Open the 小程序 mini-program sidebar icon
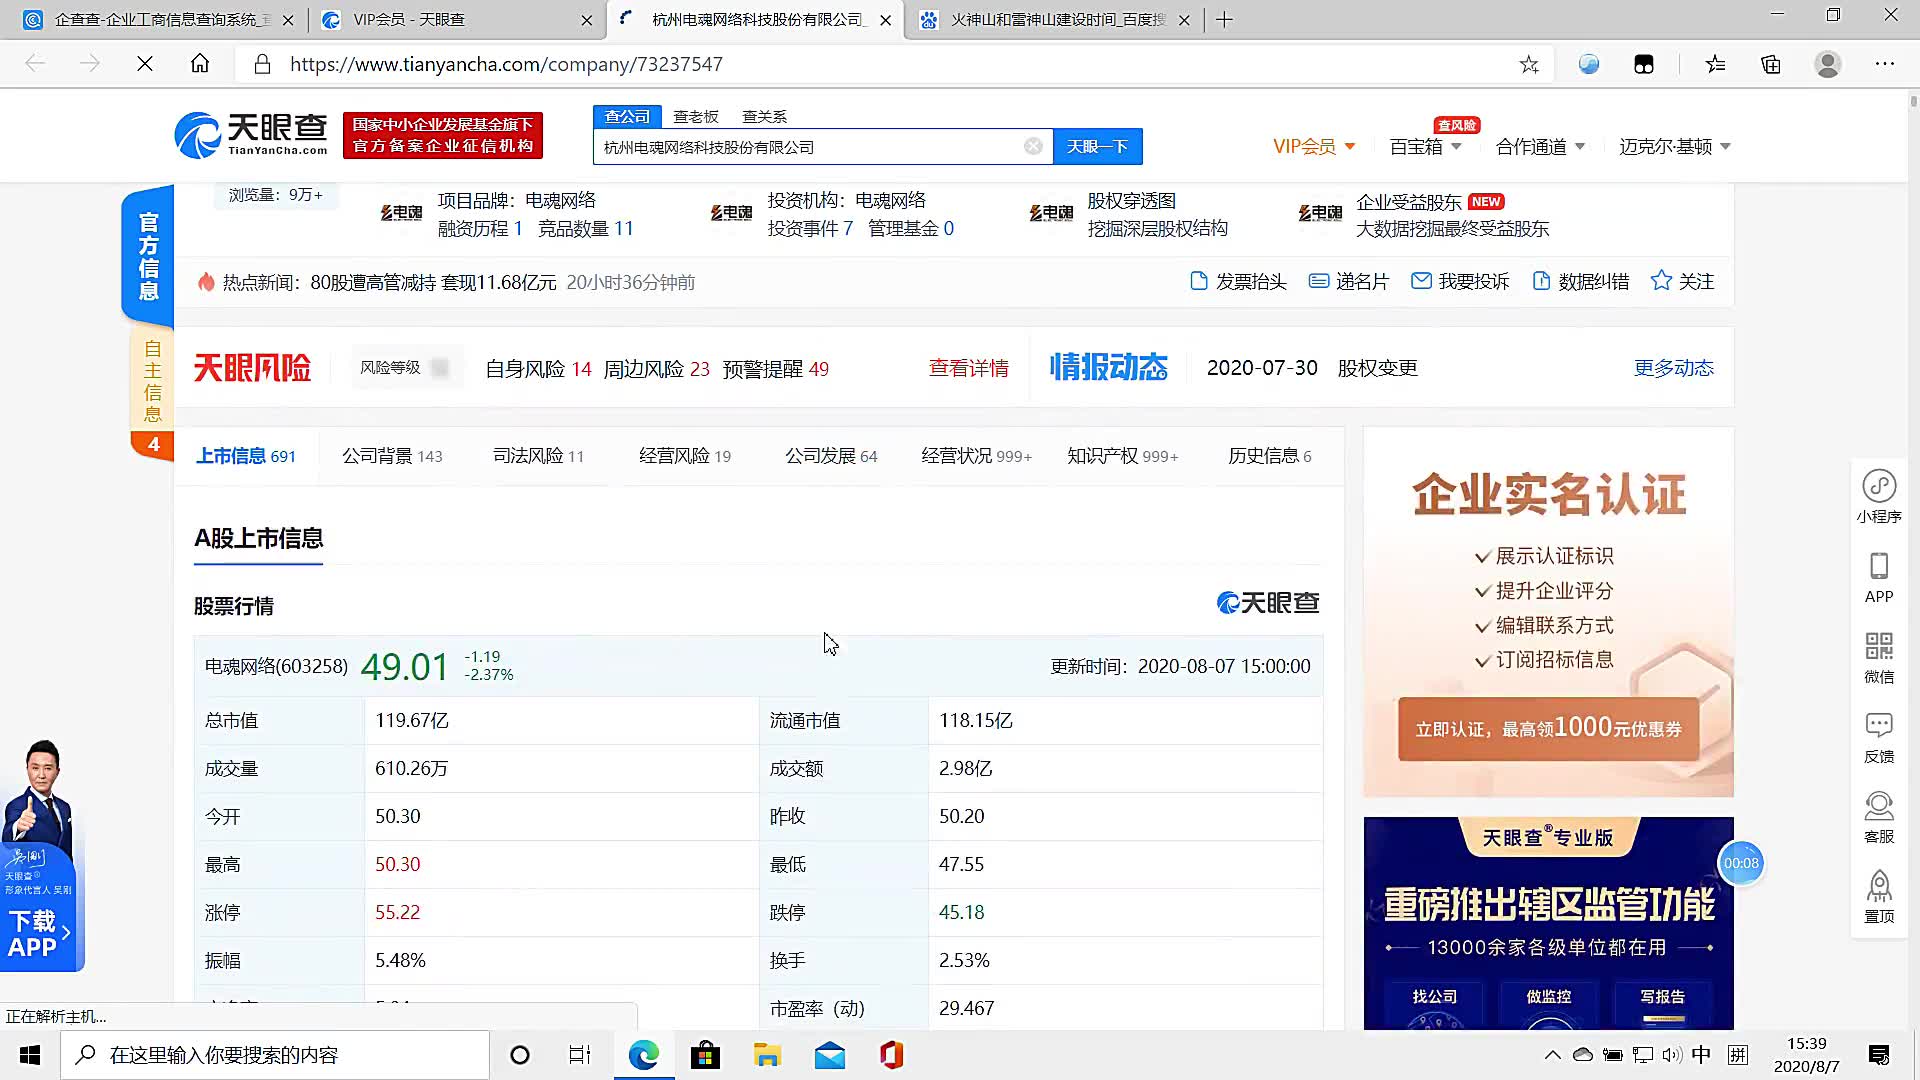The image size is (1920, 1080). coord(1879,497)
